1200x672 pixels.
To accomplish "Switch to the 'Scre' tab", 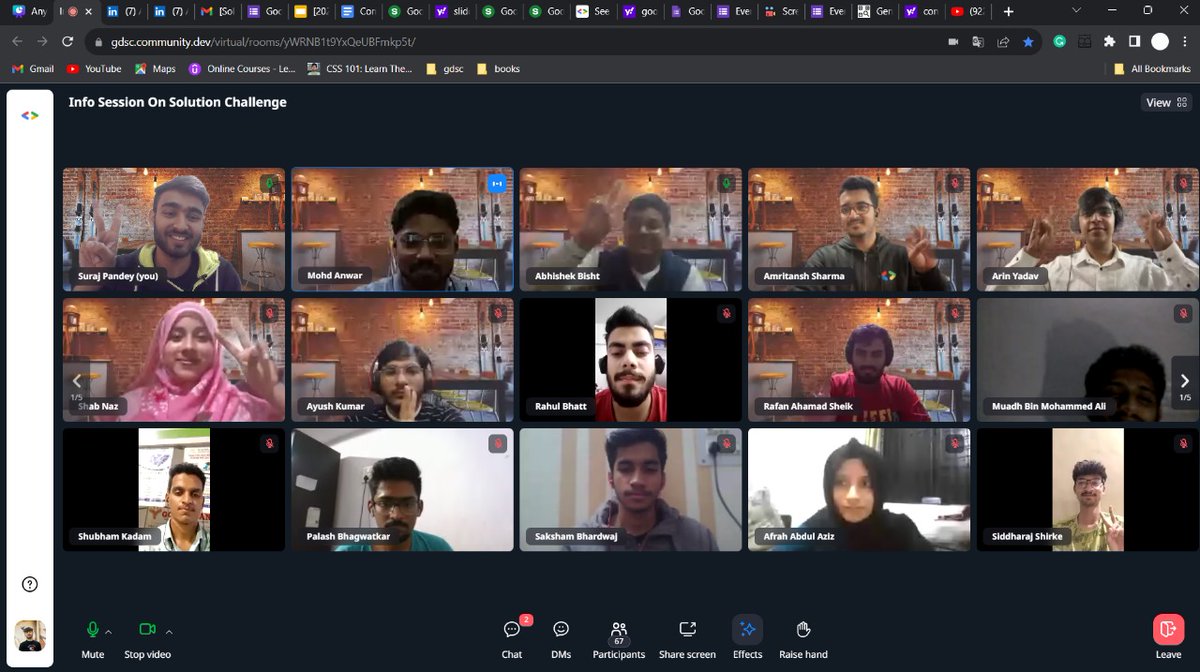I will [x=778, y=12].
